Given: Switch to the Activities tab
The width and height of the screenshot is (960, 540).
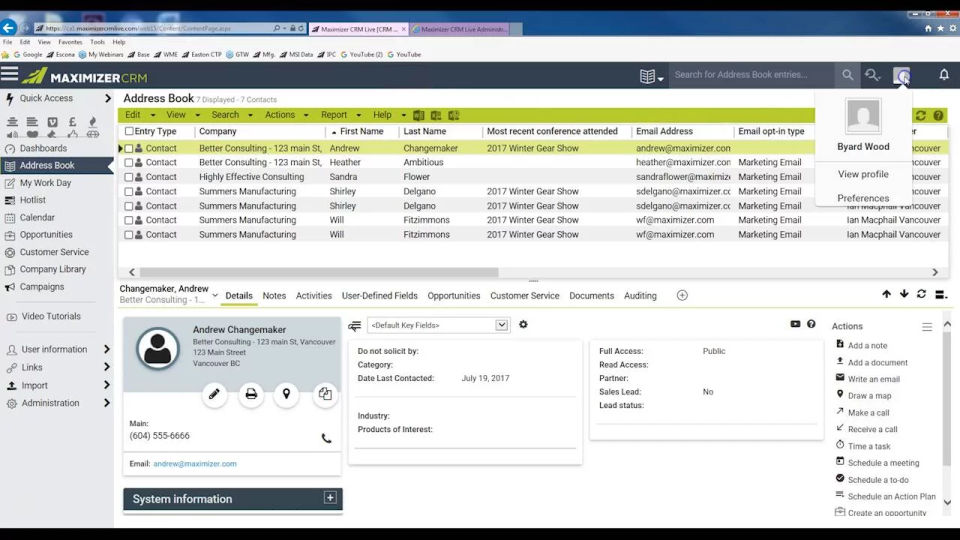Looking at the screenshot, I should pyautogui.click(x=313, y=296).
